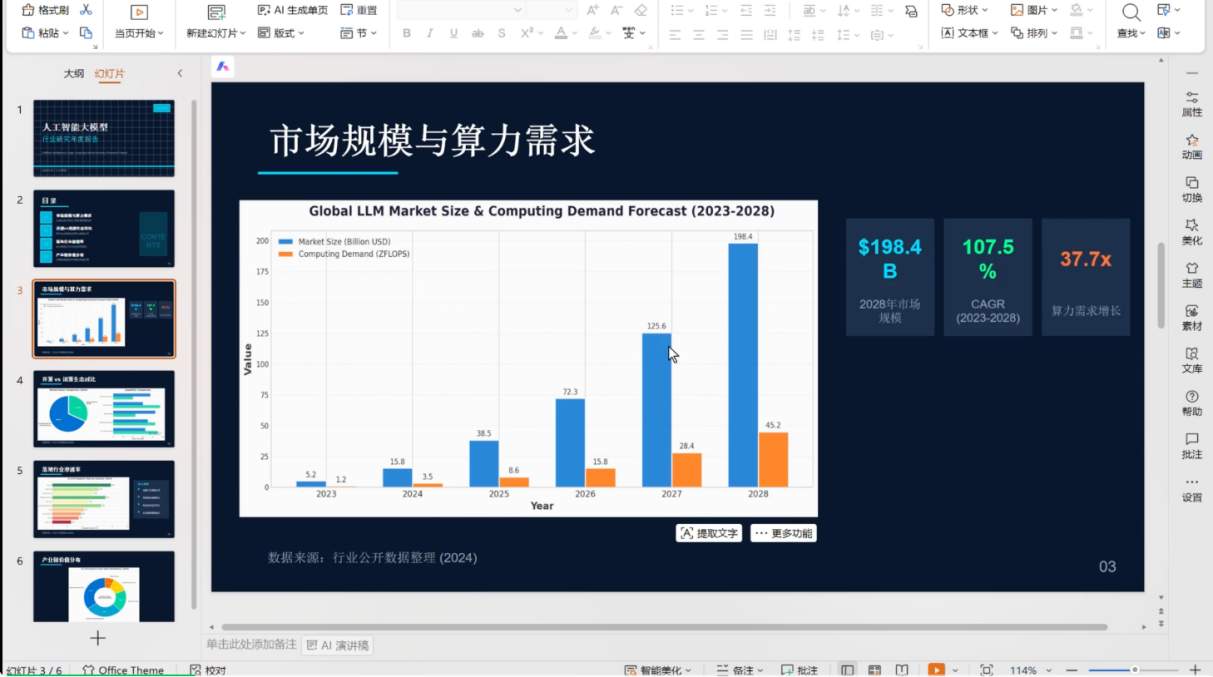1213x677 pixels.
Task: Click the 更多功能 more features button
Action: pos(783,533)
